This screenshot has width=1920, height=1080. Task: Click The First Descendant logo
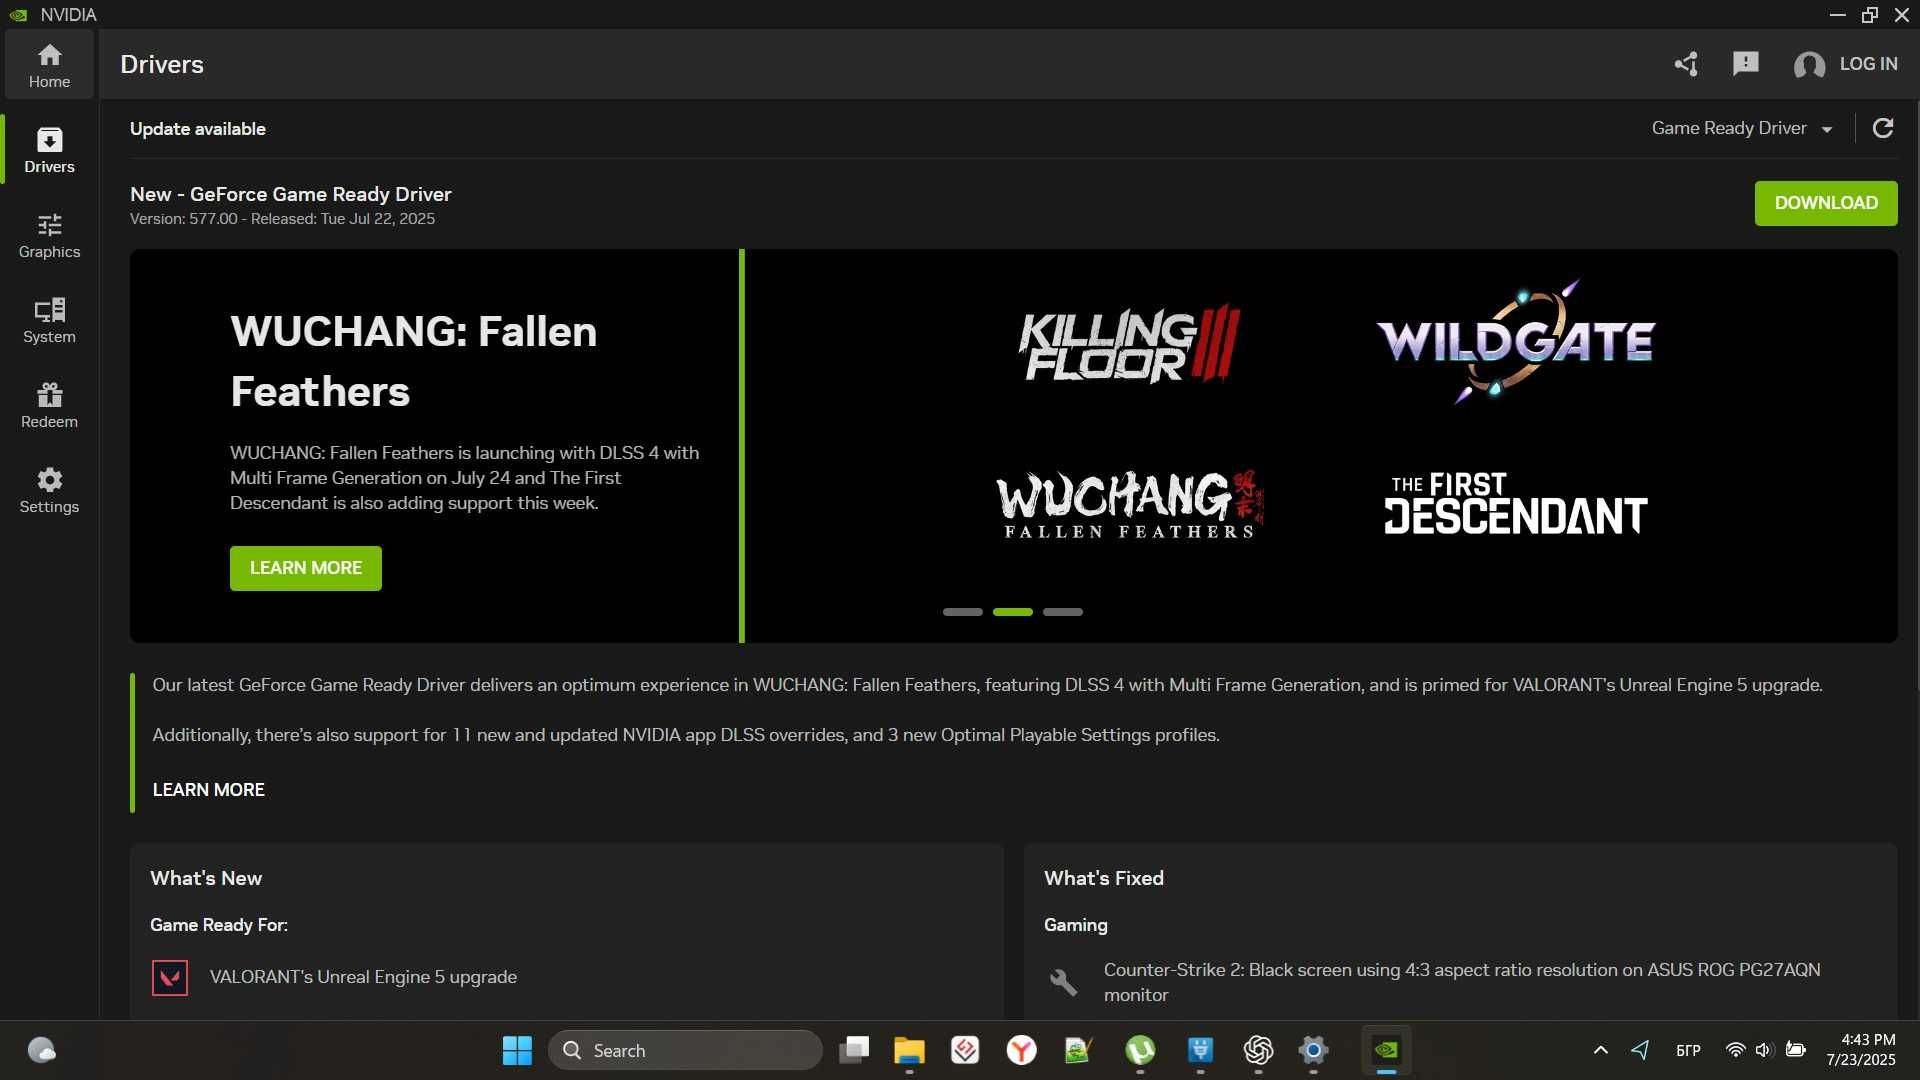1515,504
